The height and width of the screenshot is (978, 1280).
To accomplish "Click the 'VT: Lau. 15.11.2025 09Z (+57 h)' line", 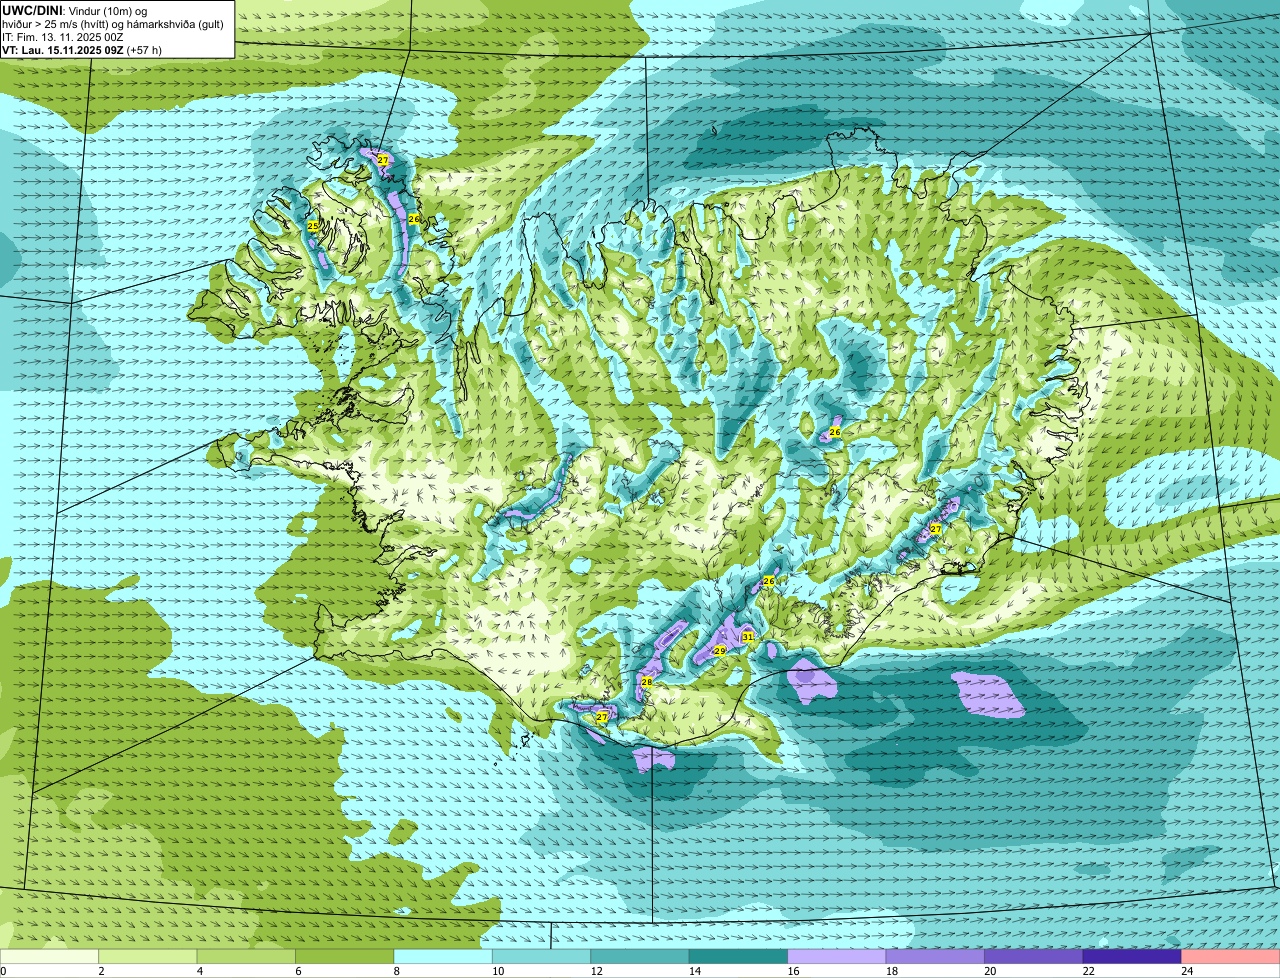I will [82, 50].
